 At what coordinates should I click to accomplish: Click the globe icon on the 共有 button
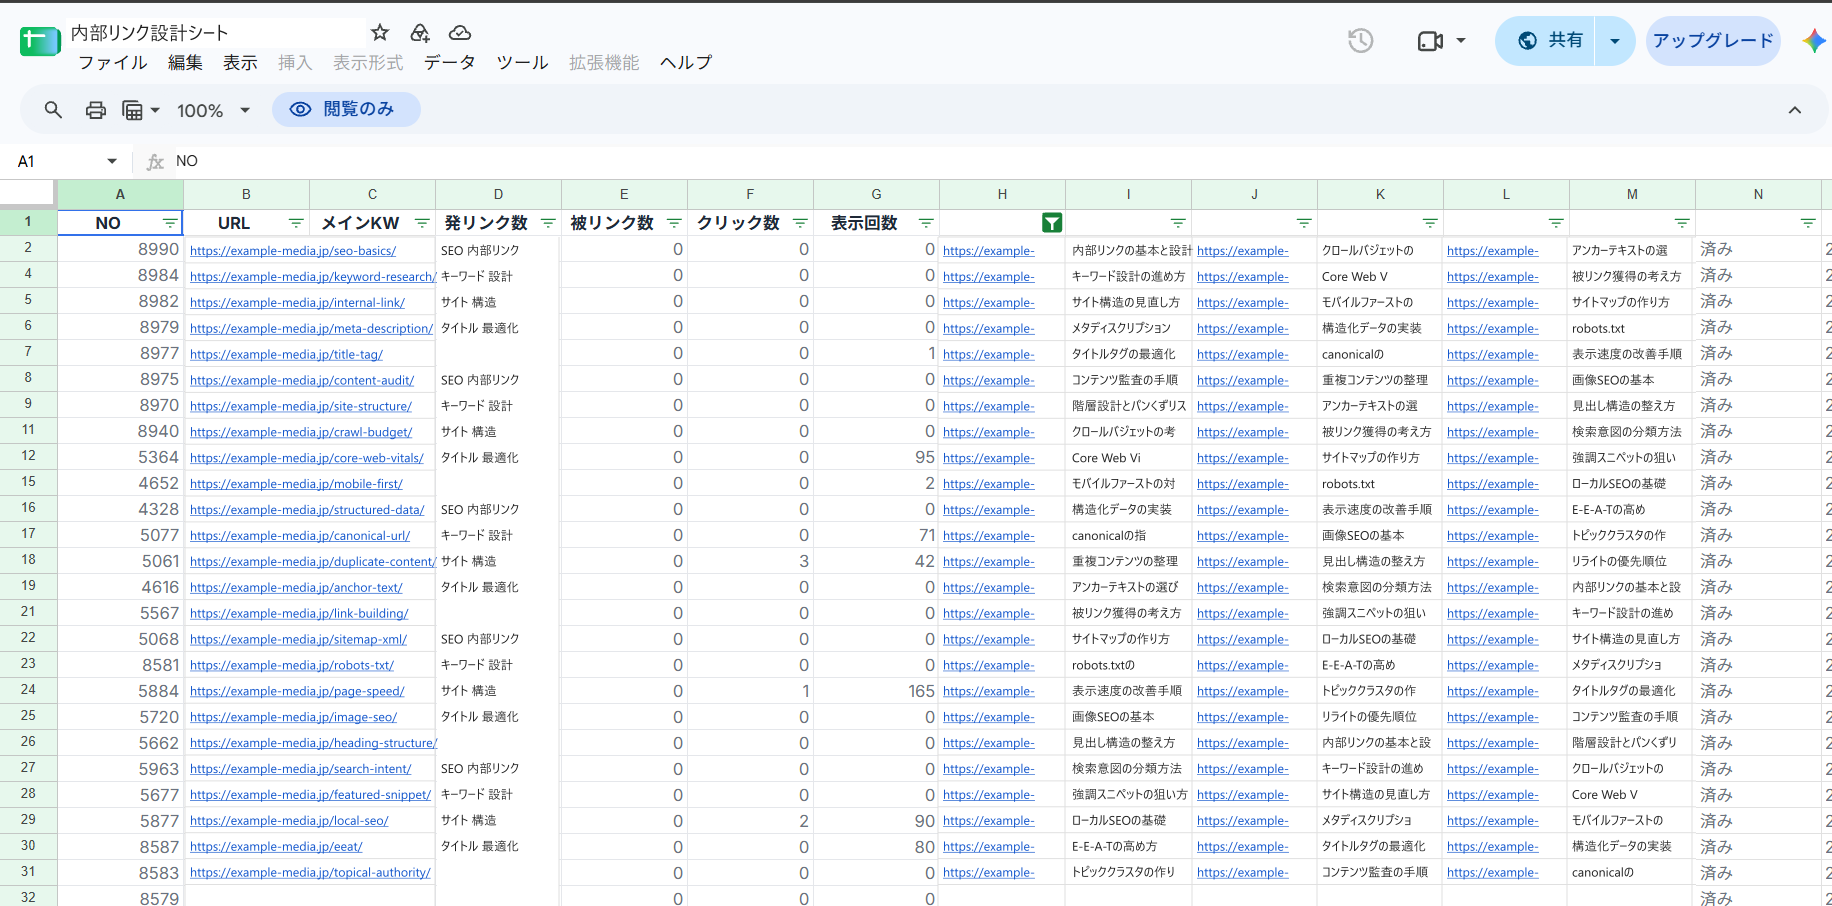[x=1527, y=41]
